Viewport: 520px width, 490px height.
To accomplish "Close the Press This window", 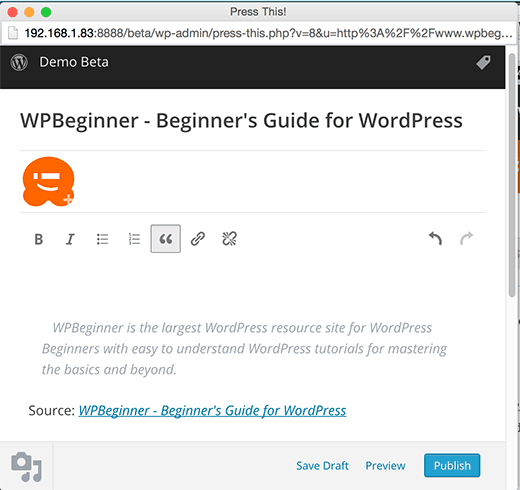I will pyautogui.click(x=12, y=12).
